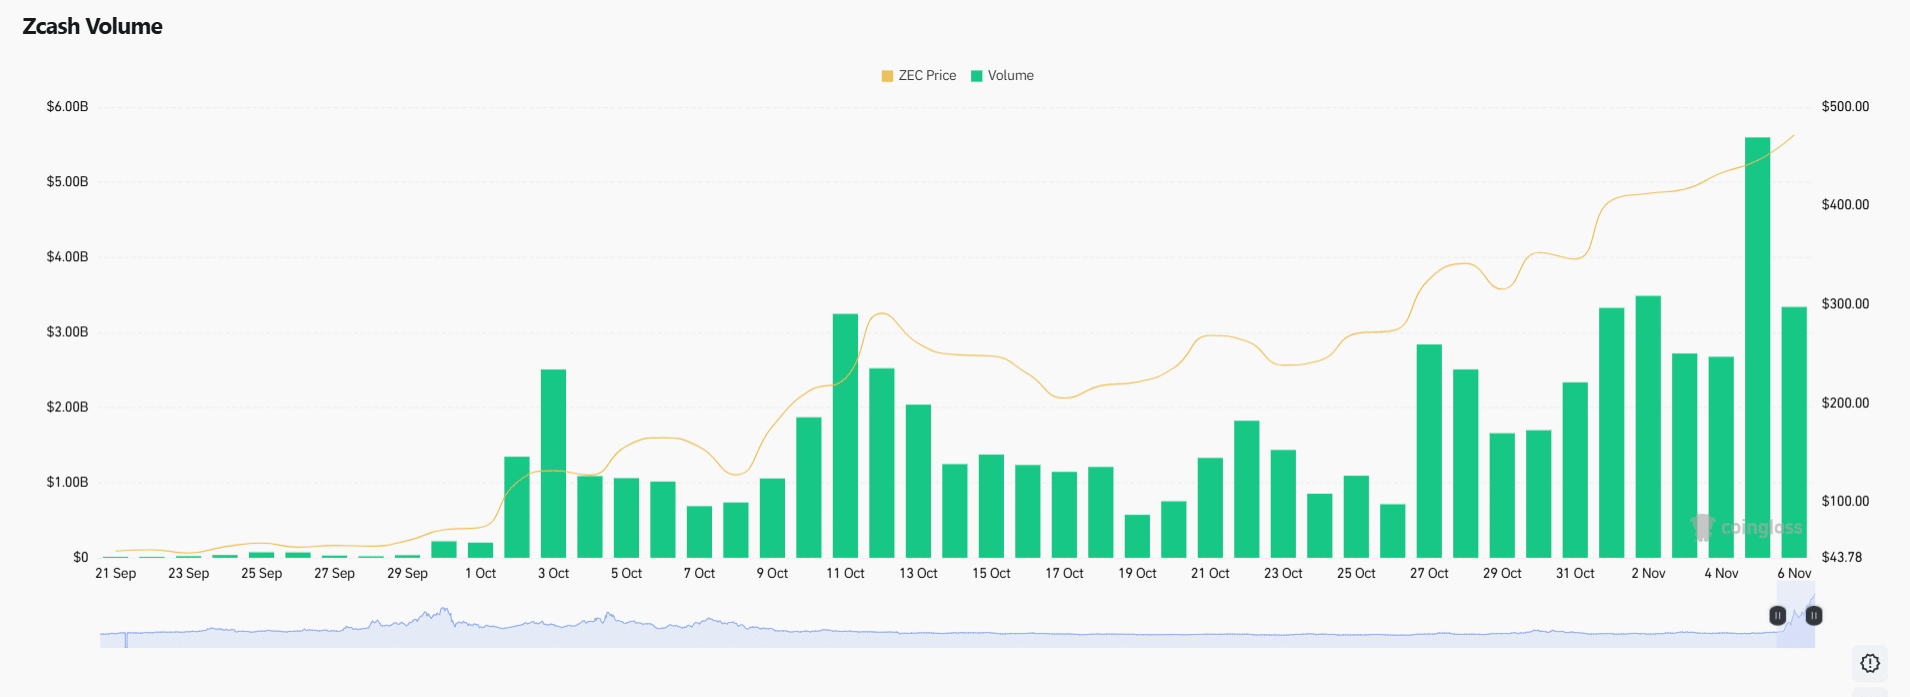The height and width of the screenshot is (697, 1910).
Task: Grab the left range slider handle
Action: [1777, 616]
